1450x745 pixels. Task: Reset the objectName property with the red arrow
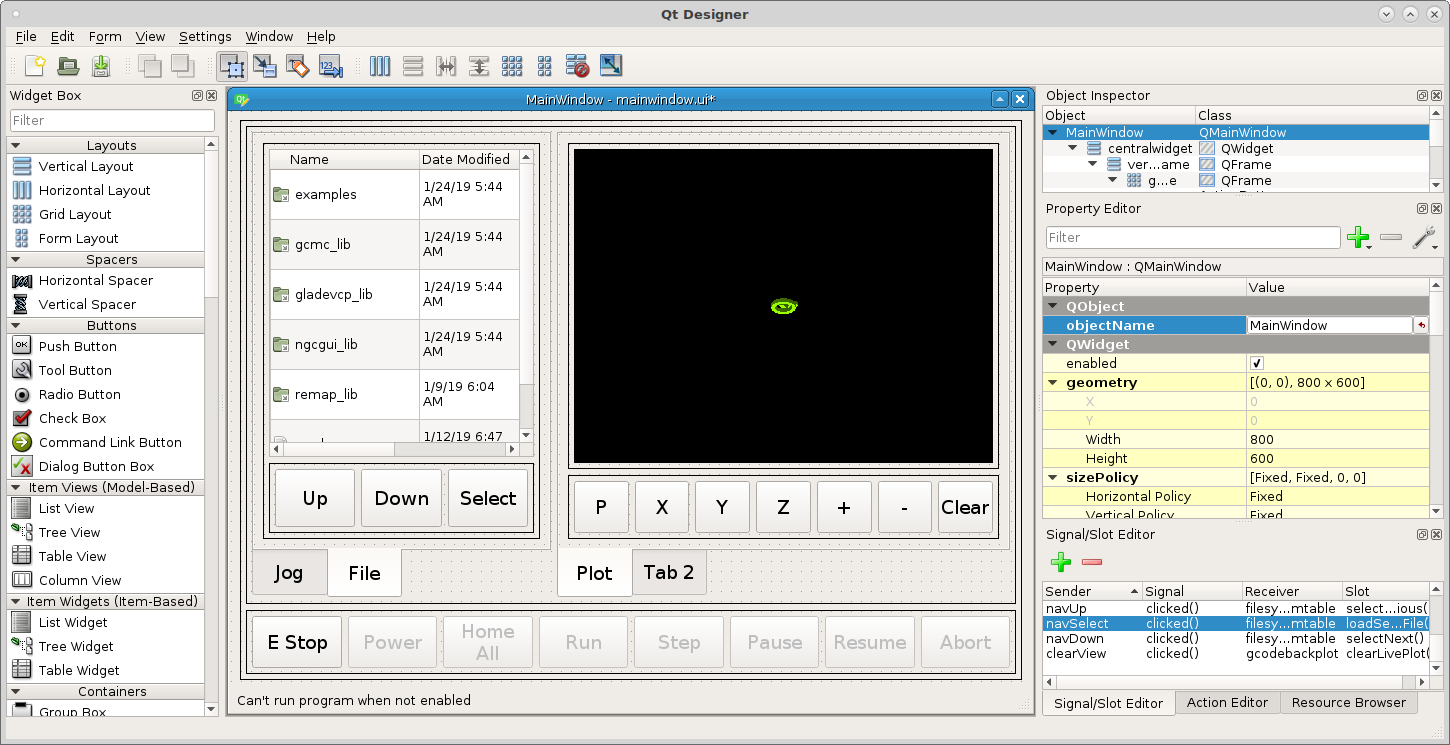[x=1421, y=325]
